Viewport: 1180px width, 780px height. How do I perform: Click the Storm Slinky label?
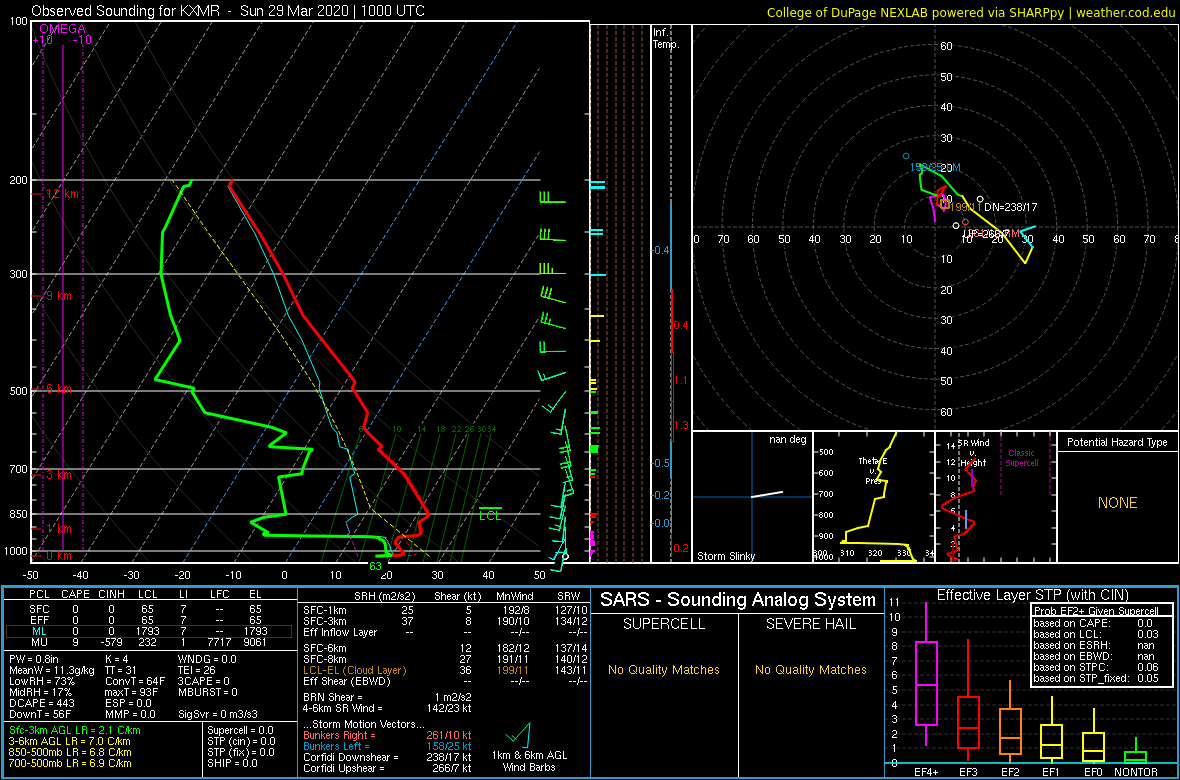tap(726, 556)
